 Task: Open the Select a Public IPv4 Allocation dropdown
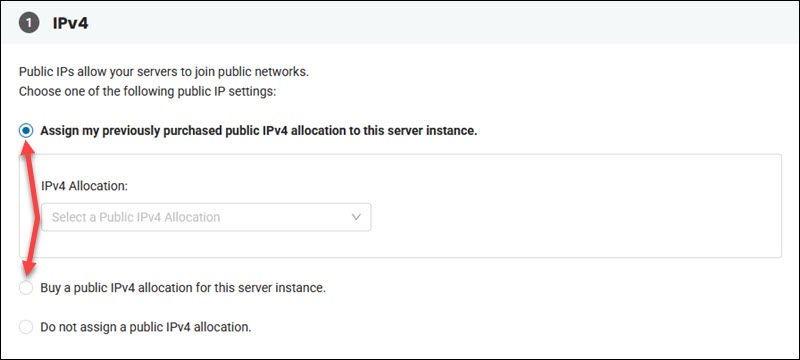click(206, 217)
